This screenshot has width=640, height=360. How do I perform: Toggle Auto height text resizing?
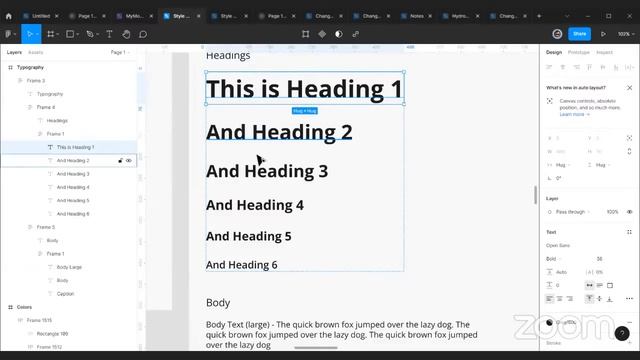click(600, 285)
